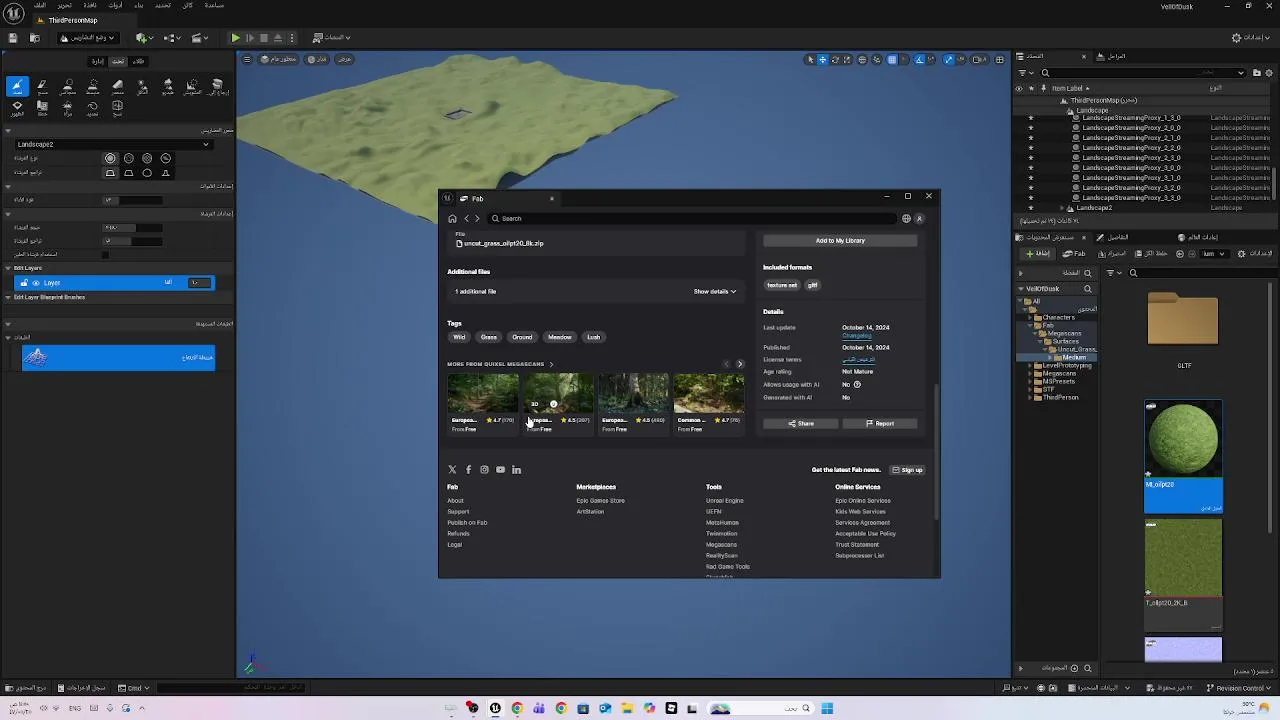Image resolution: width=1280 pixels, height=720 pixels.
Task: Open Fab's X (Twitter) social icon
Action: (452, 469)
